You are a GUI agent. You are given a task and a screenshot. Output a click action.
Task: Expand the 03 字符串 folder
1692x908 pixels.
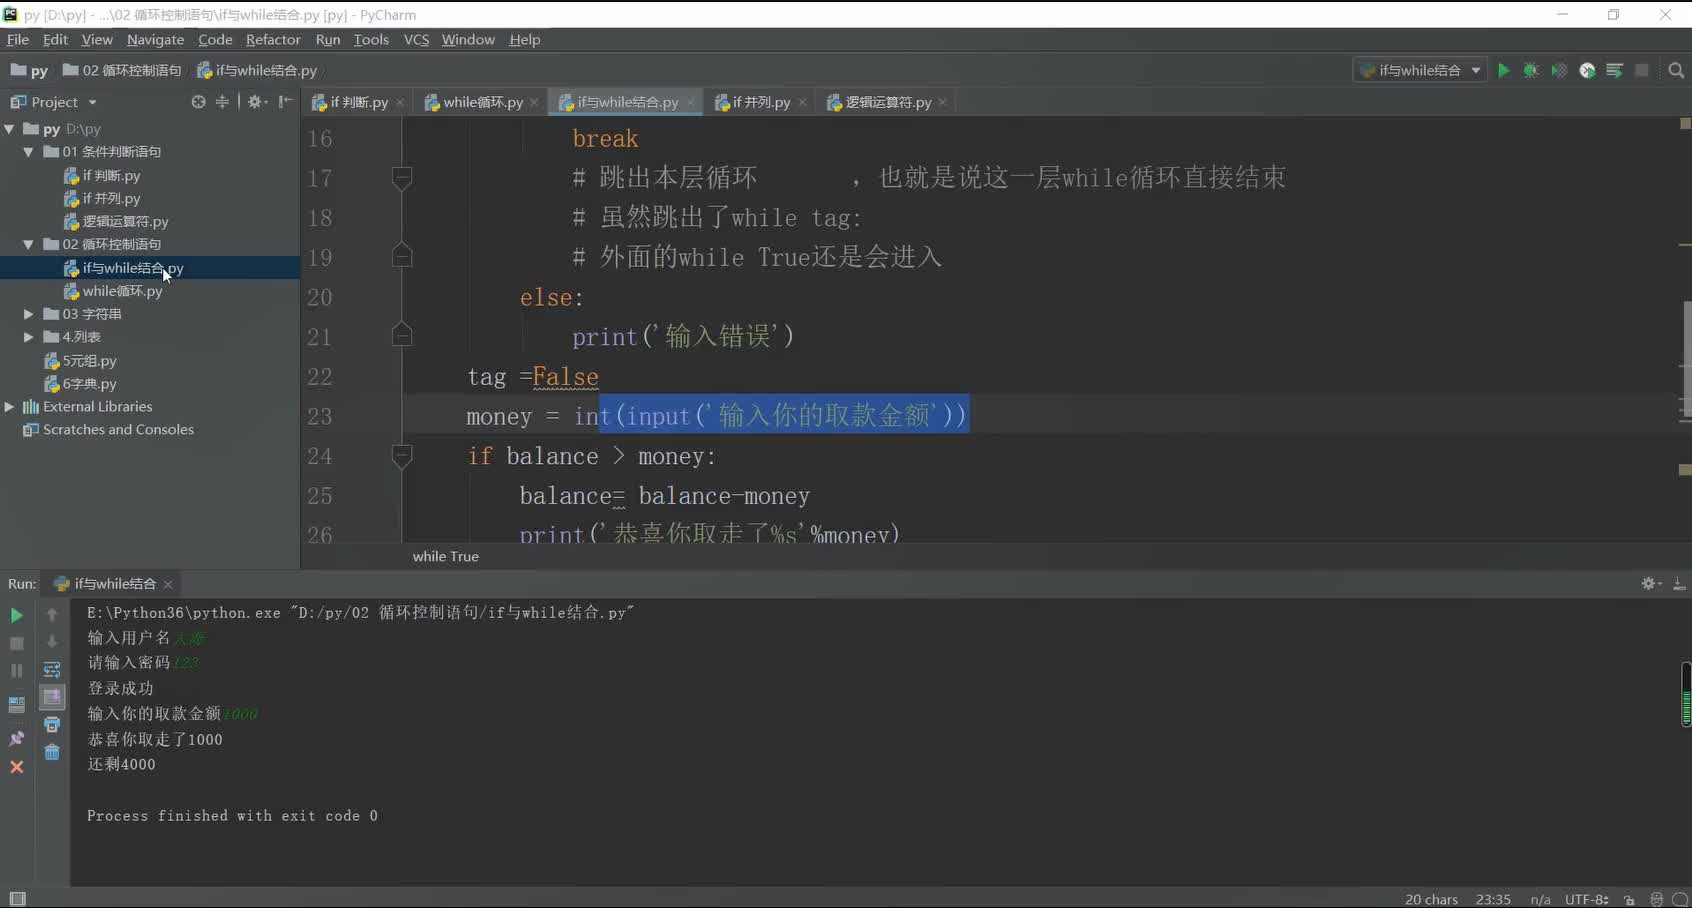pyautogui.click(x=29, y=314)
